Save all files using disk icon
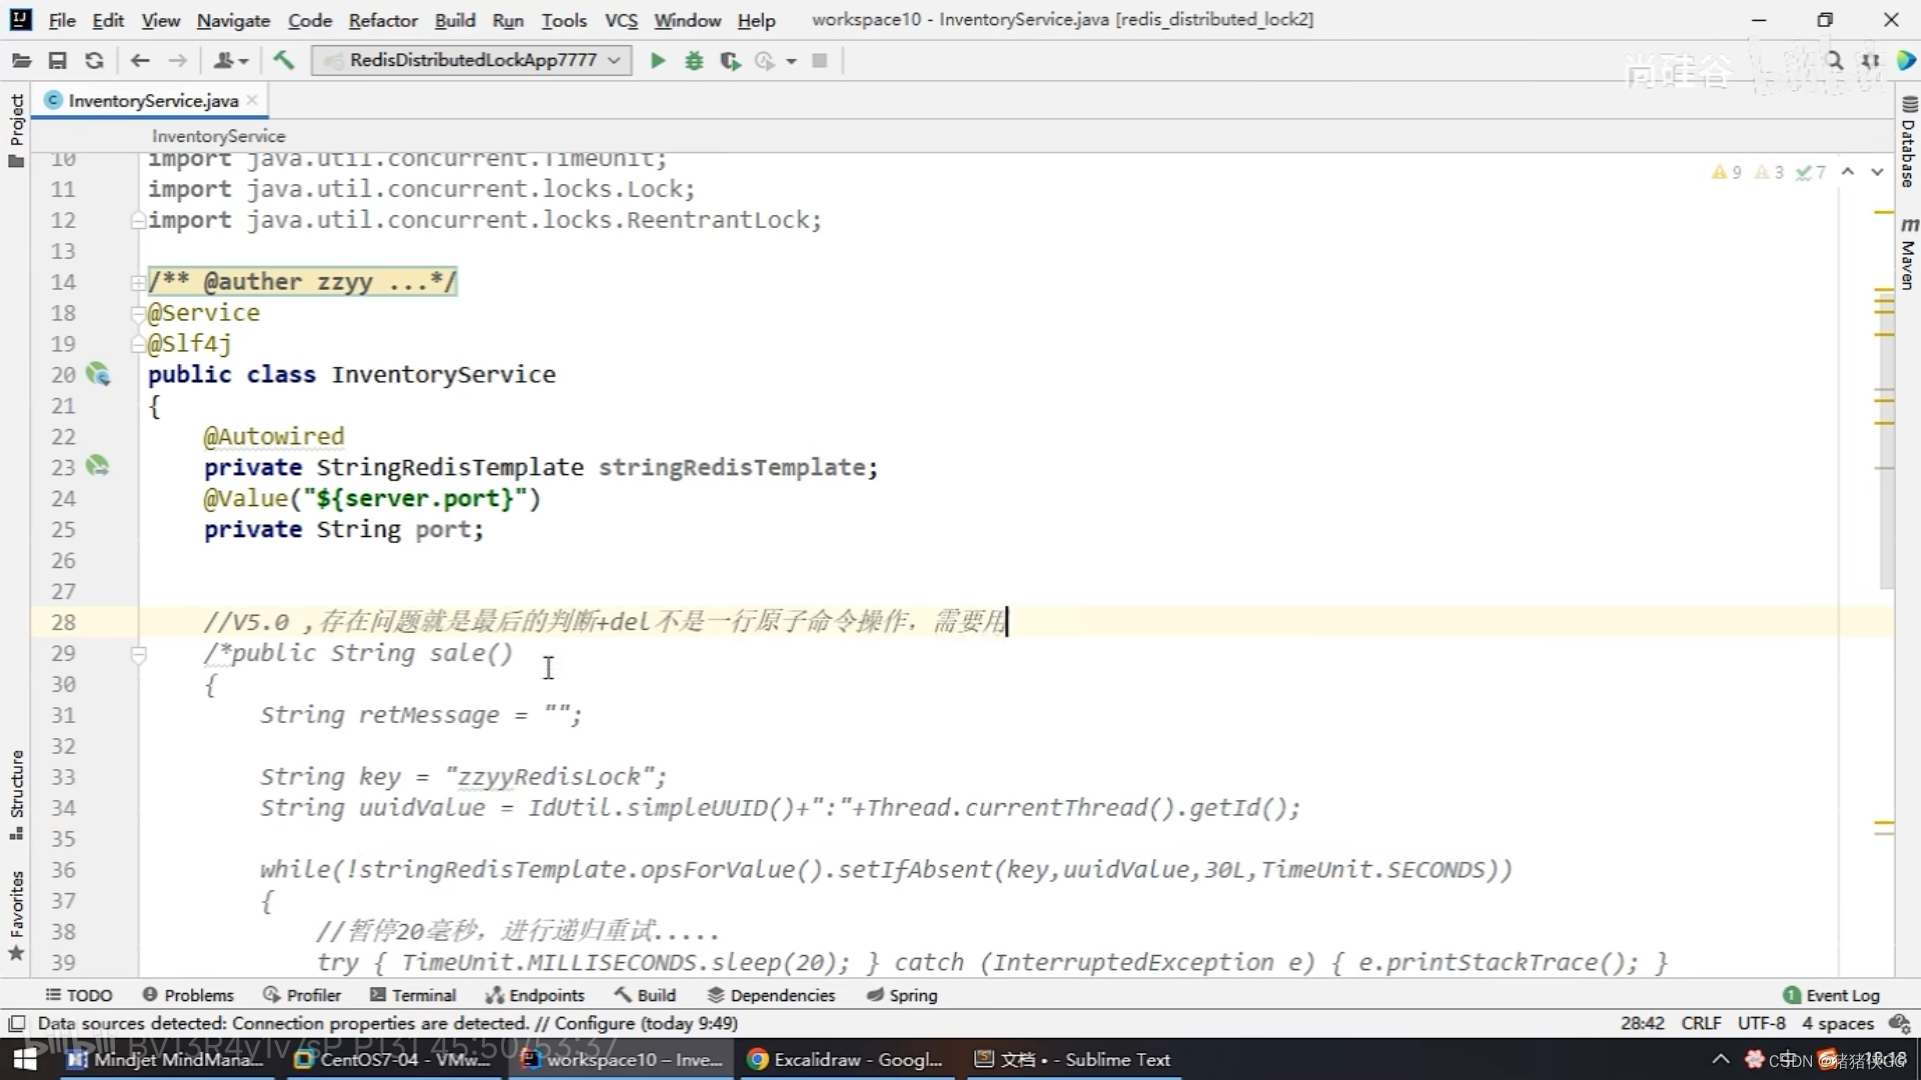This screenshot has width=1921, height=1080. (58, 61)
